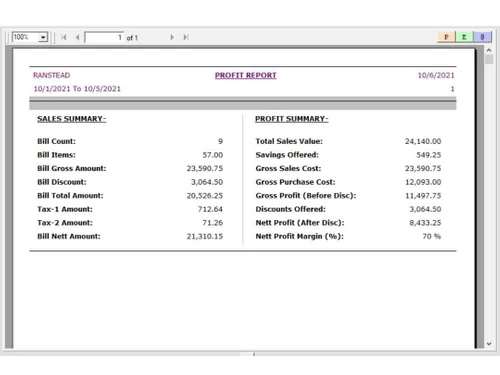Click the RANSTEAD company name

point(52,75)
